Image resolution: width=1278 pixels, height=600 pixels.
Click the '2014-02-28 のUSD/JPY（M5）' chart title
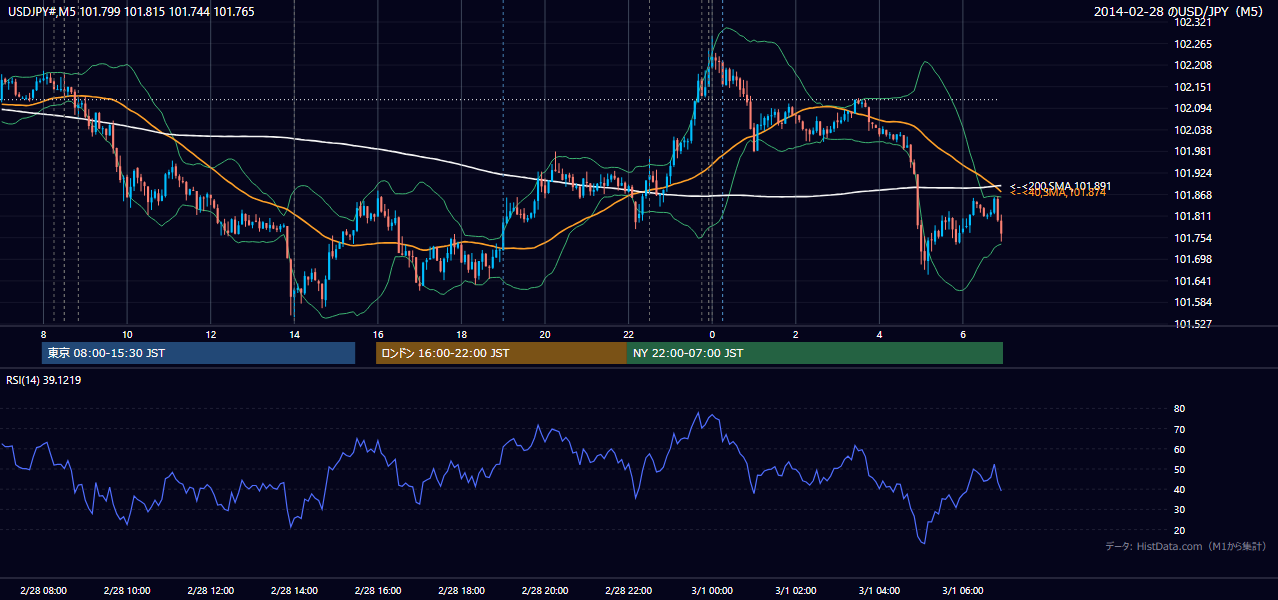click(1181, 12)
